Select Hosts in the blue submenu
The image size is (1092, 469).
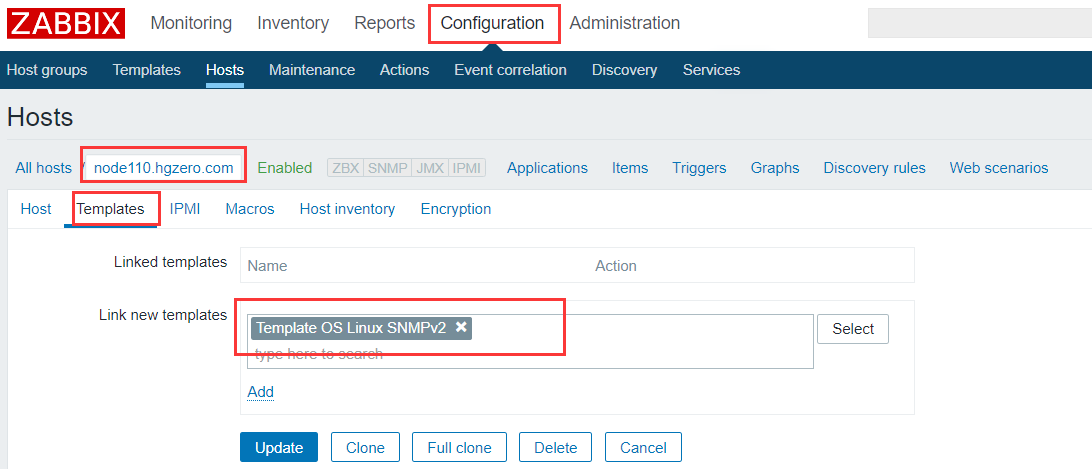225,70
